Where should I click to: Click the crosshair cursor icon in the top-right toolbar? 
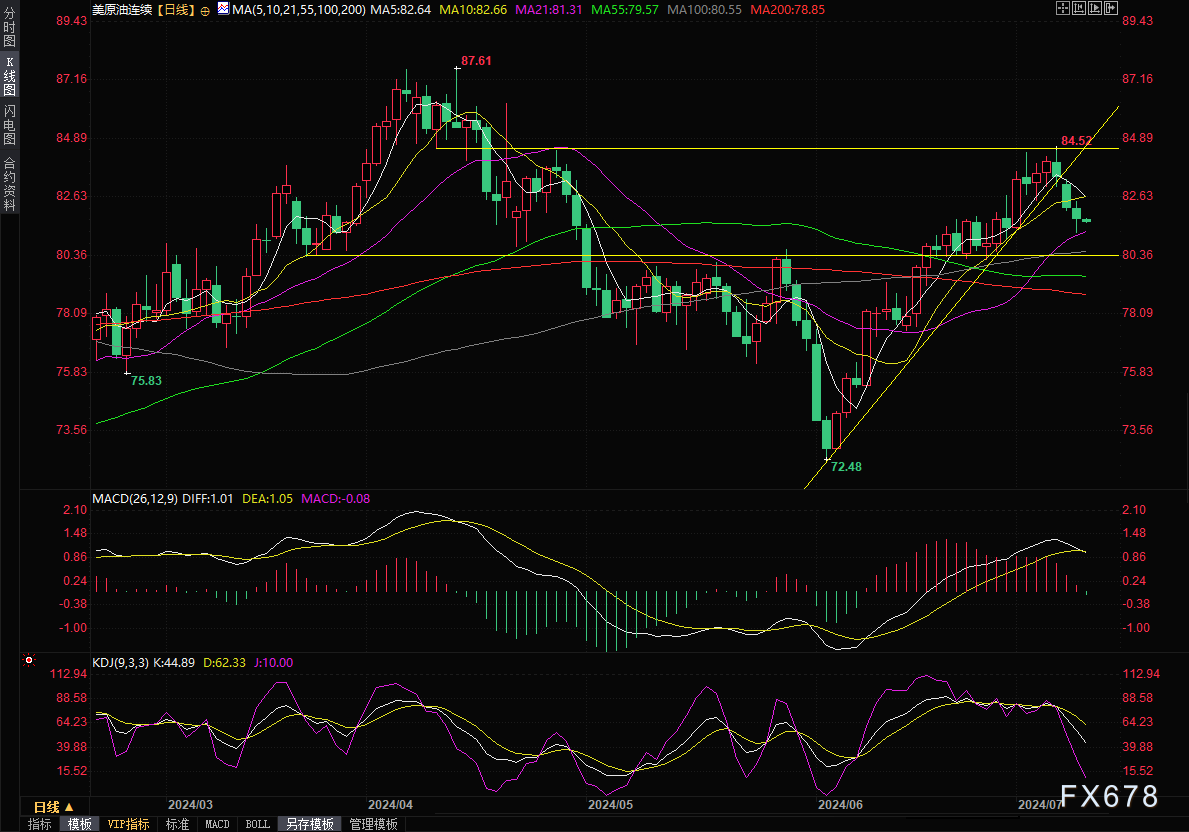pos(1062,9)
